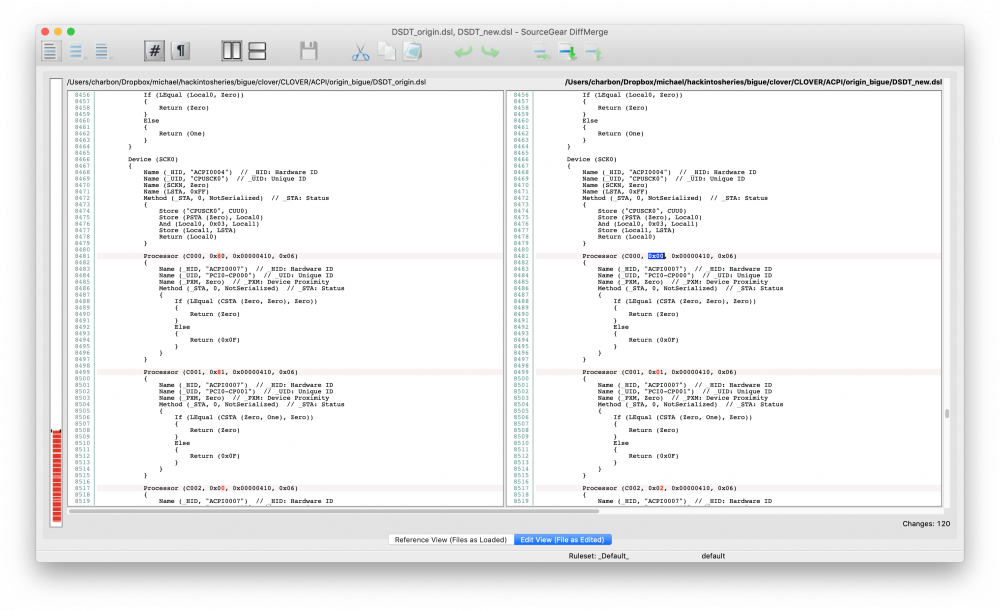Click the DSDT_origin.dsl file path header
The height and width of the screenshot is (610, 1000).
click(x=246, y=82)
